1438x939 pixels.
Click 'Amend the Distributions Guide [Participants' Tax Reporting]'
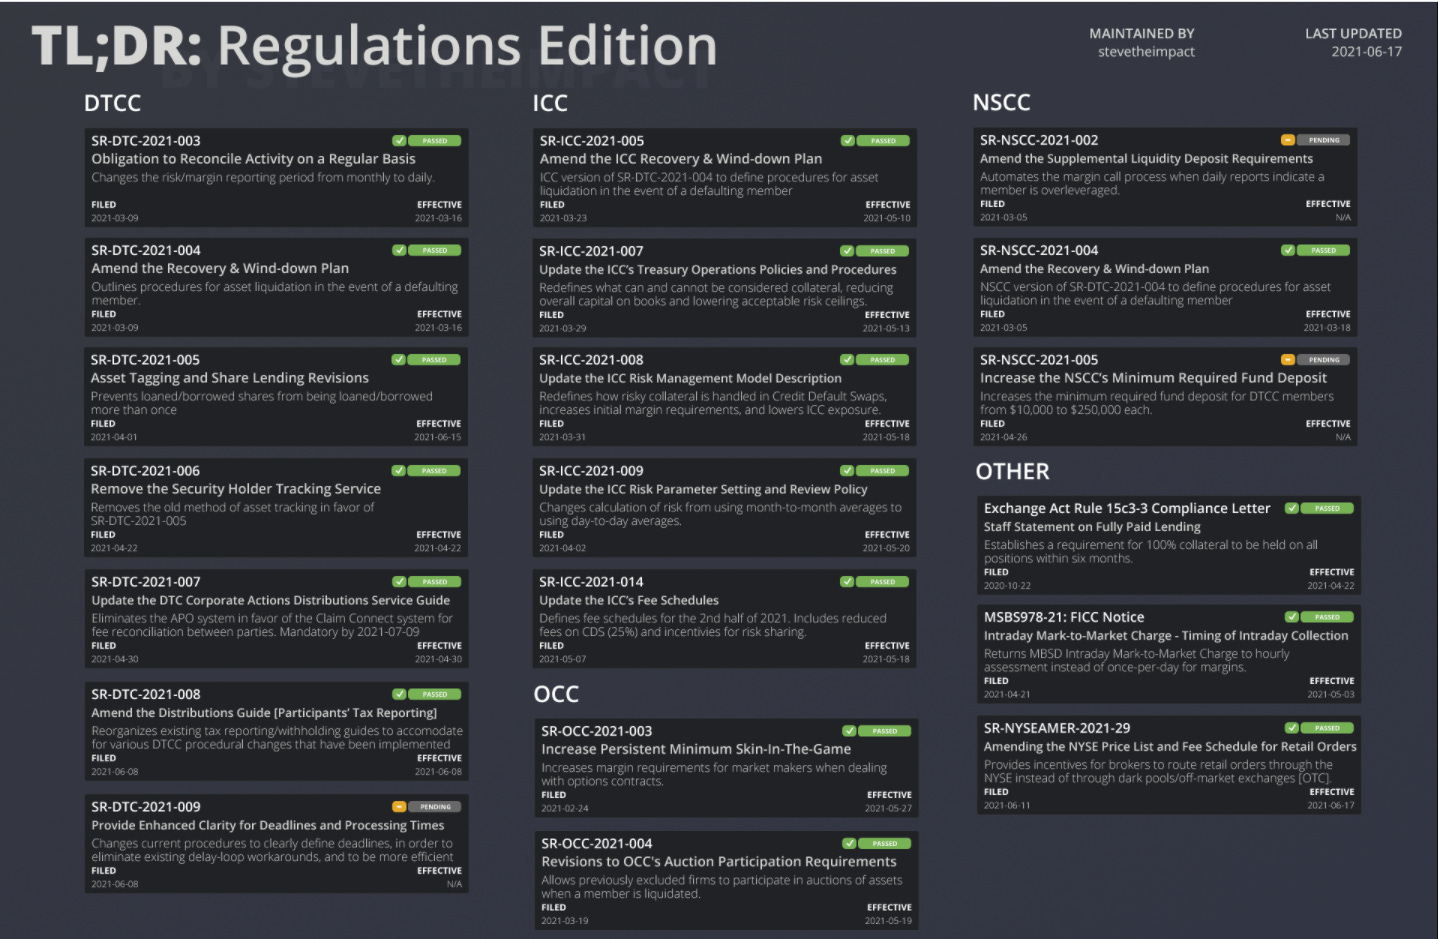(264, 713)
